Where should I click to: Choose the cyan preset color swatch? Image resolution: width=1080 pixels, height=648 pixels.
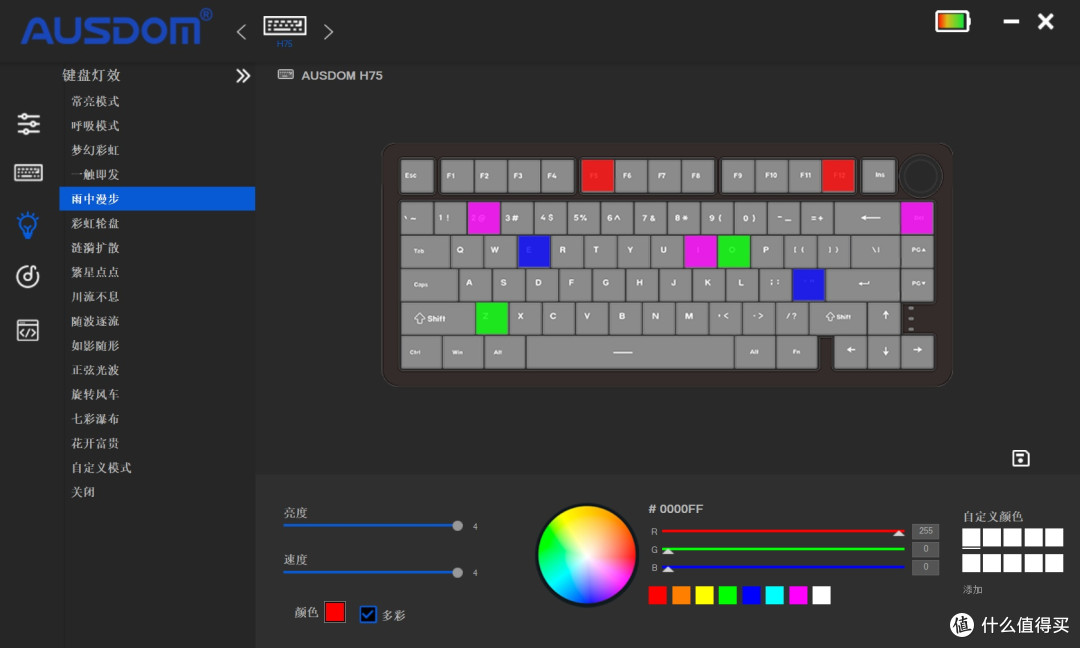tap(775, 595)
